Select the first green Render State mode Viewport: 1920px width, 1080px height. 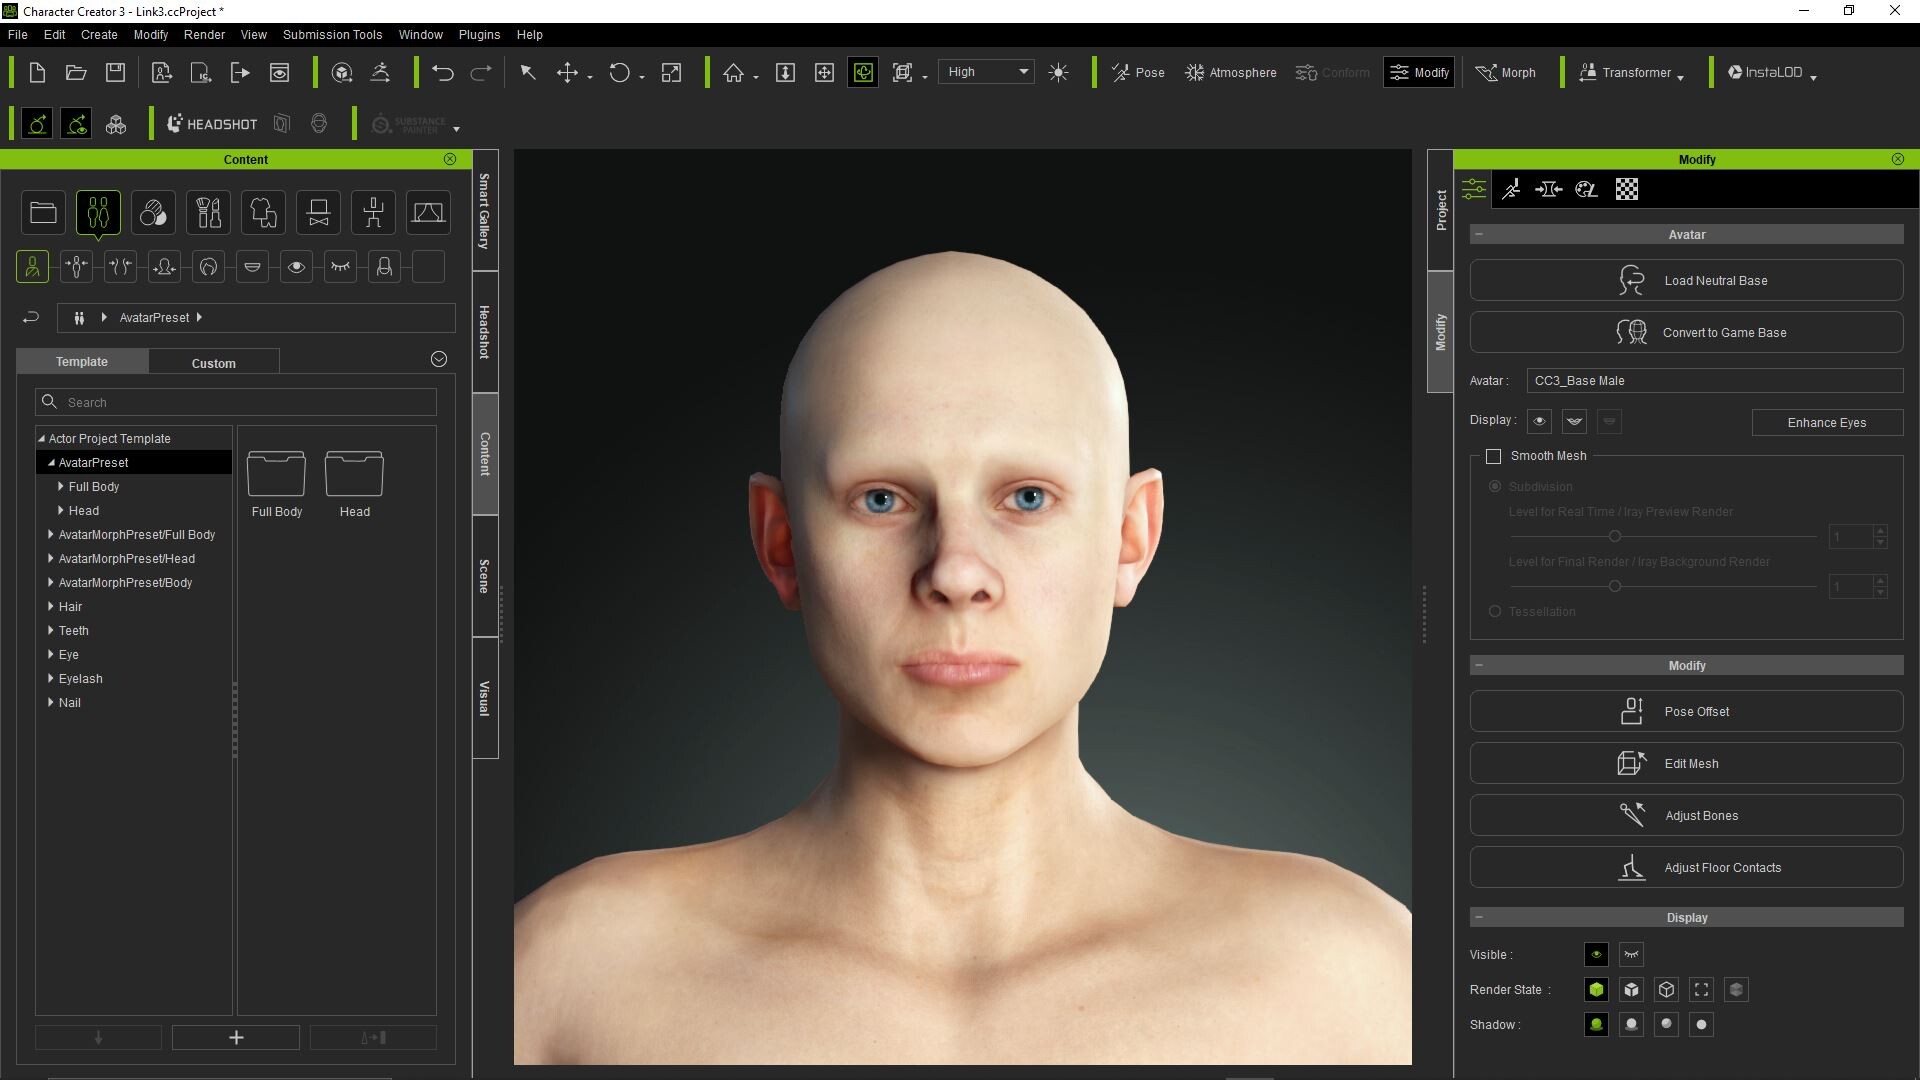pos(1596,989)
